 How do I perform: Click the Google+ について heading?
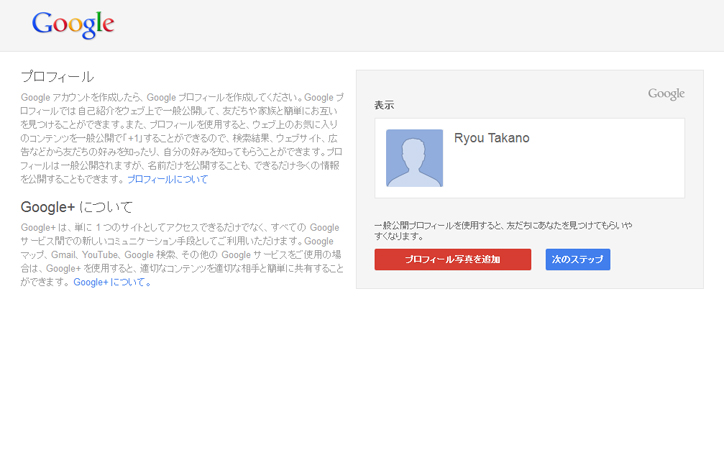[x=77, y=207]
